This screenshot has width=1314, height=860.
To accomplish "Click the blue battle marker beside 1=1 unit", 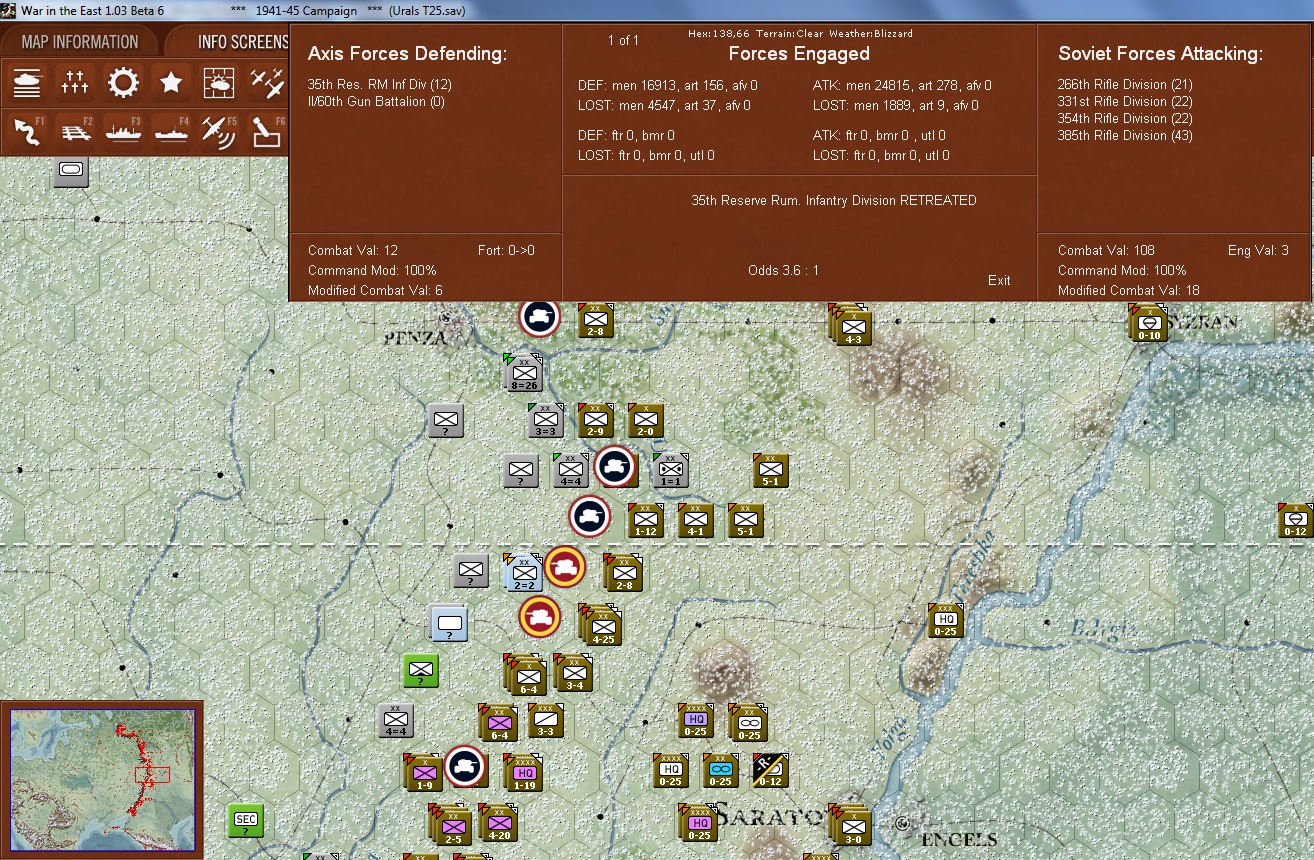I will coord(615,467).
